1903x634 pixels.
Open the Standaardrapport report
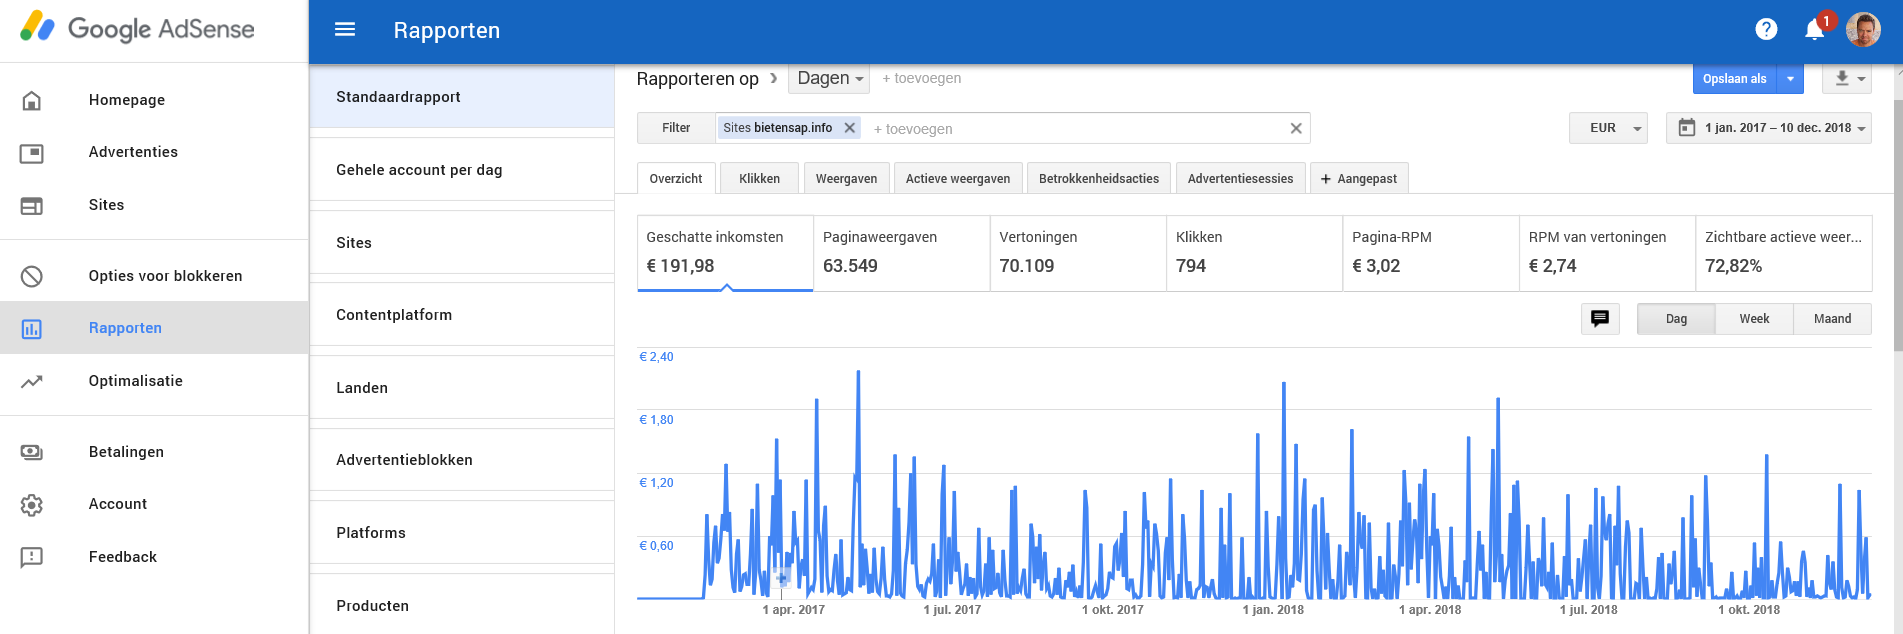(x=462, y=97)
